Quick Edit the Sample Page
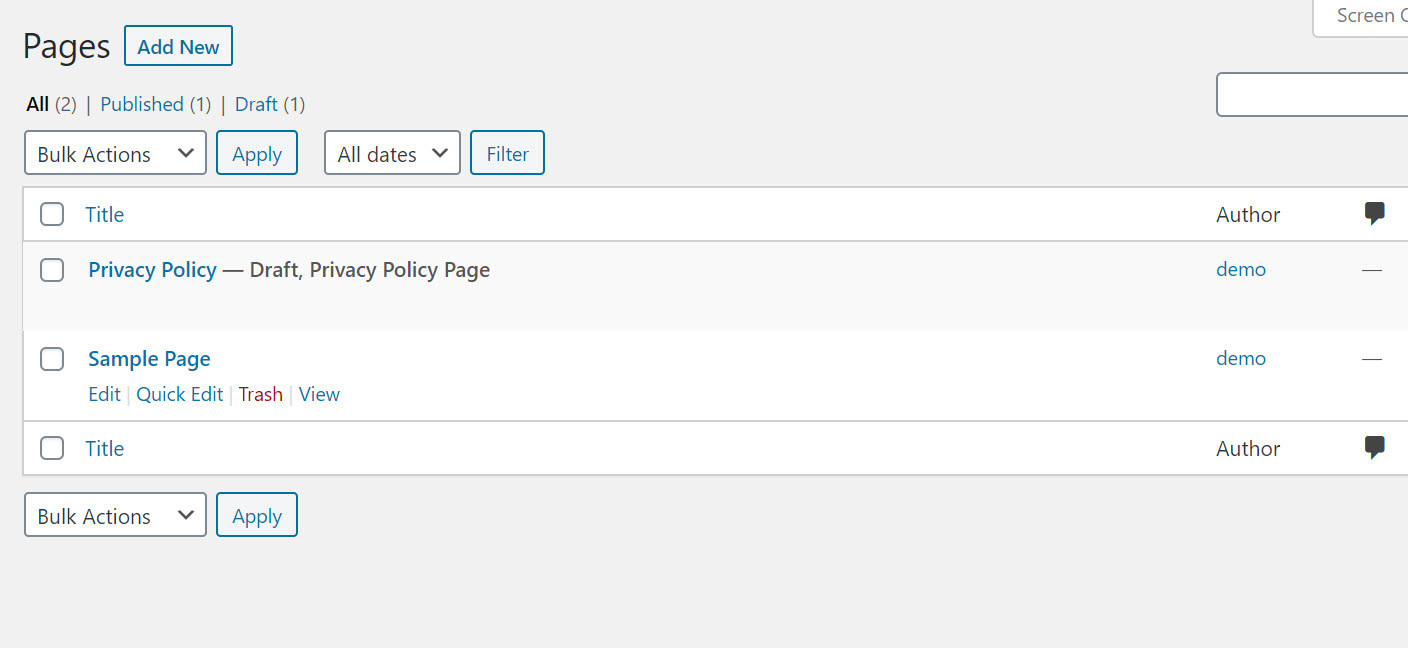The height and width of the screenshot is (648, 1408). pyautogui.click(x=179, y=393)
